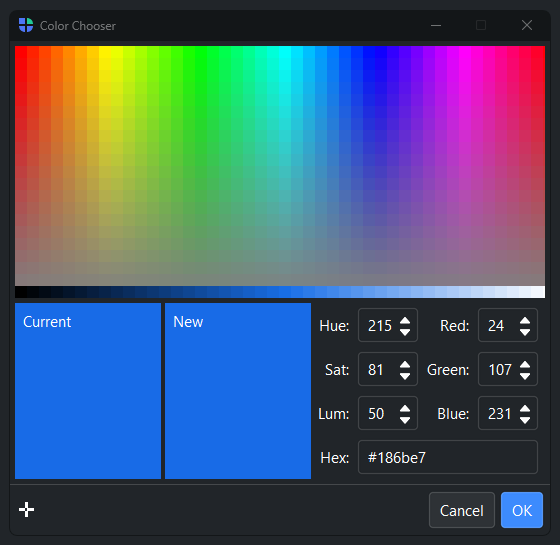Screen dimensions: 560x545
Task: Click the Red input field showing 24
Action: 508,325
